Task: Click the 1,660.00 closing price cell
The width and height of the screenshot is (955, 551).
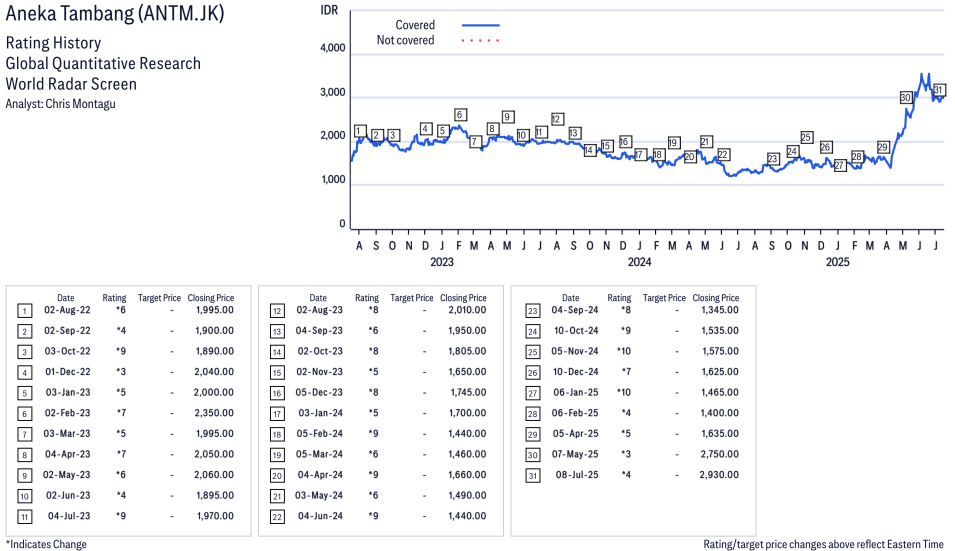Action: coord(467,475)
